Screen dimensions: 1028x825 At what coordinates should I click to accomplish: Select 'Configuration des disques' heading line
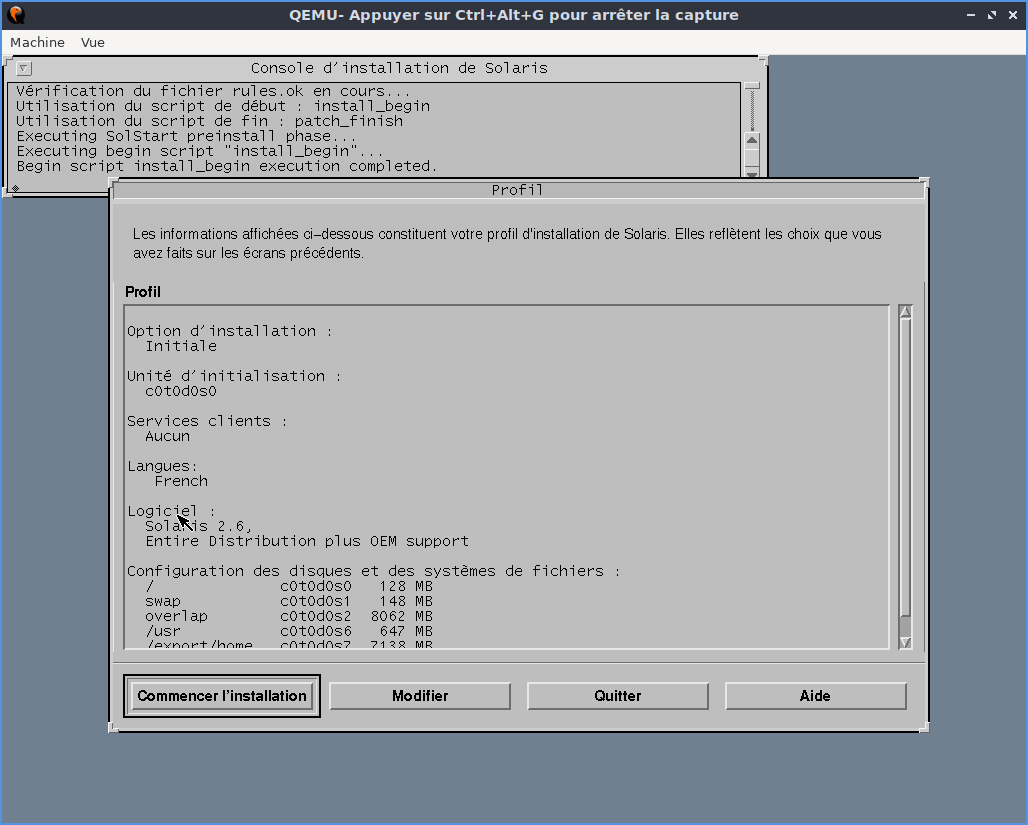(373, 571)
